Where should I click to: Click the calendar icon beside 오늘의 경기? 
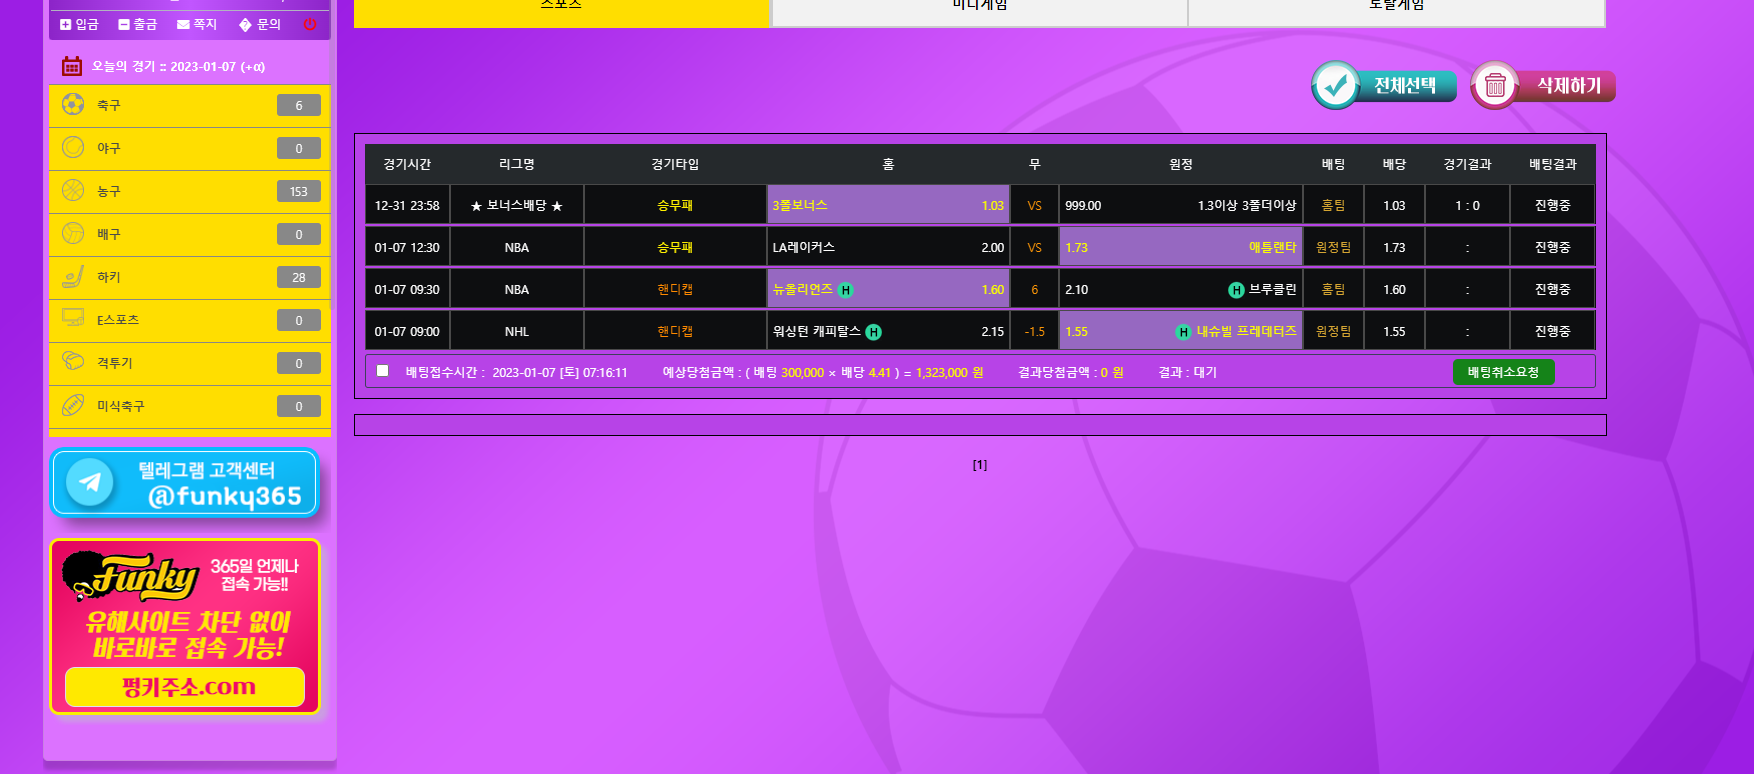click(x=72, y=66)
